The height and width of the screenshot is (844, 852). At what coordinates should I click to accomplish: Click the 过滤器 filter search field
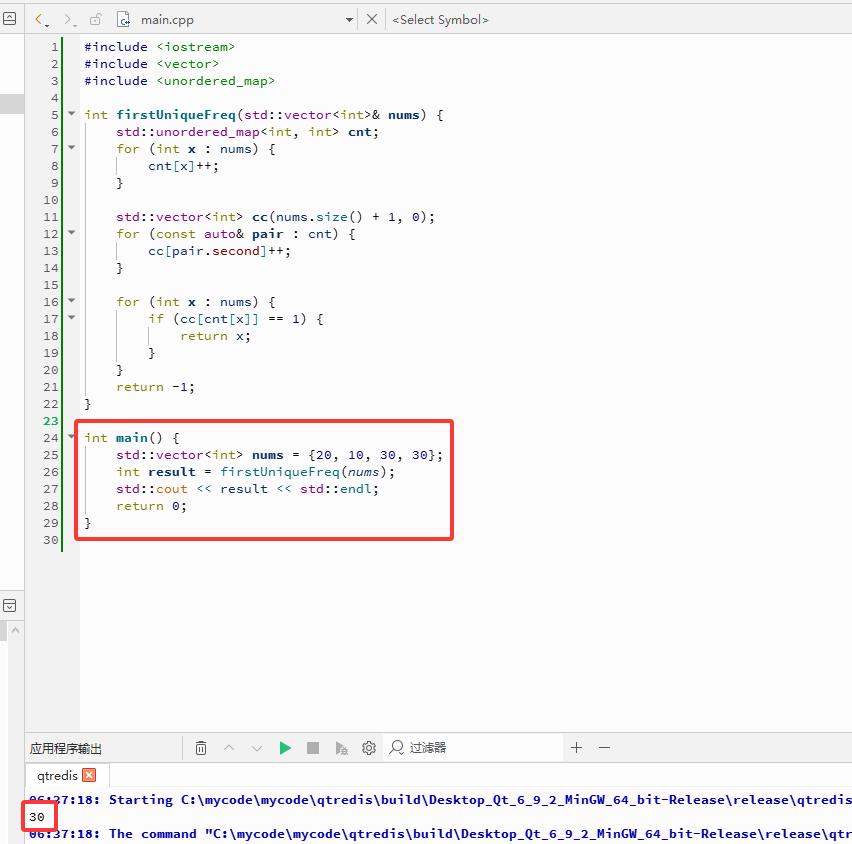473,748
